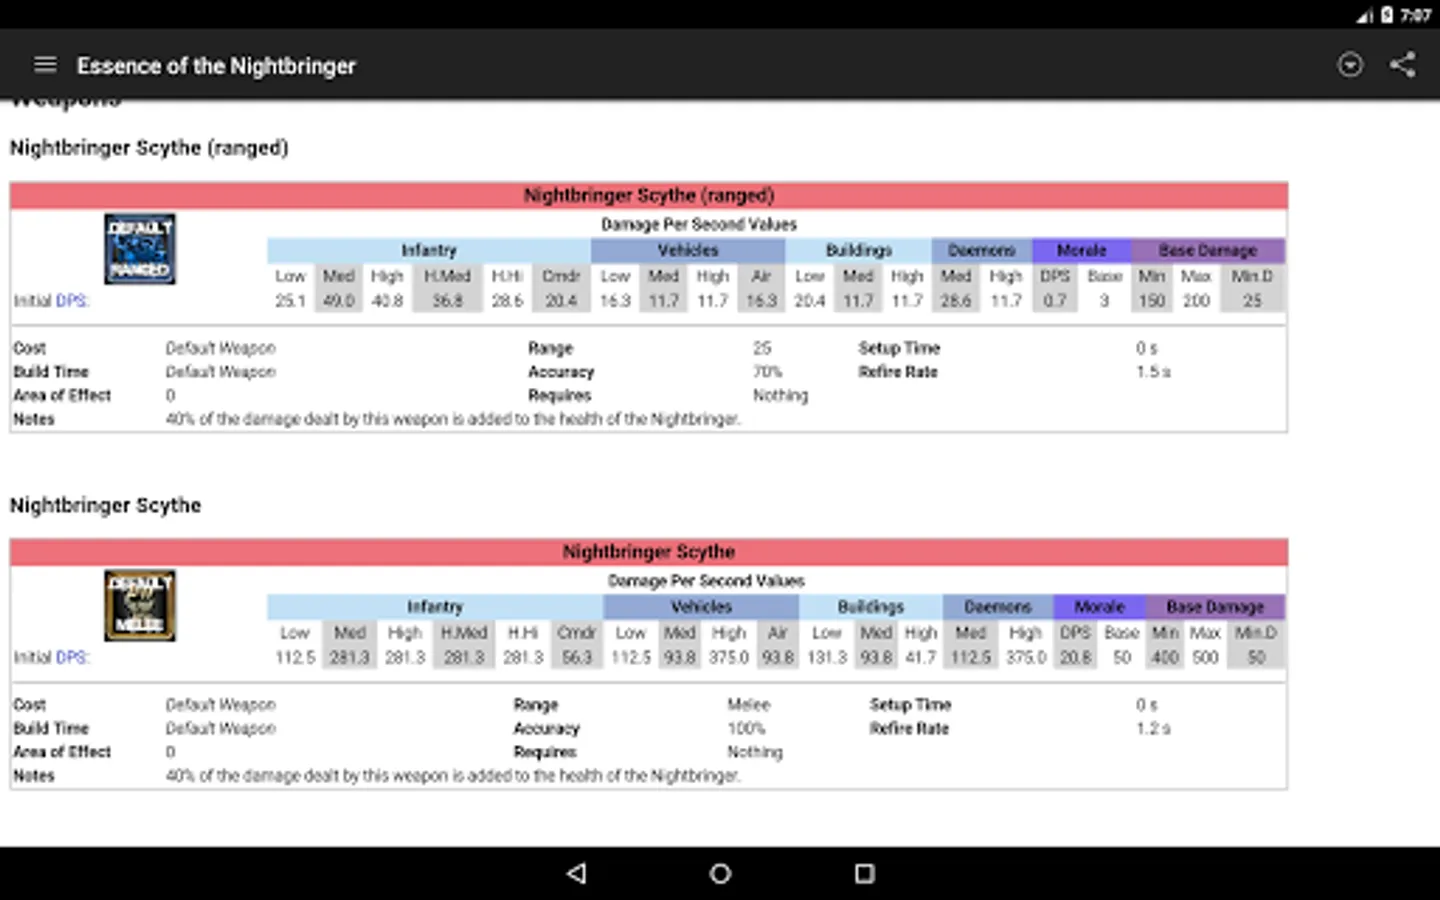Click melee Accuracy value 100%
The height and width of the screenshot is (900, 1440).
(746, 728)
